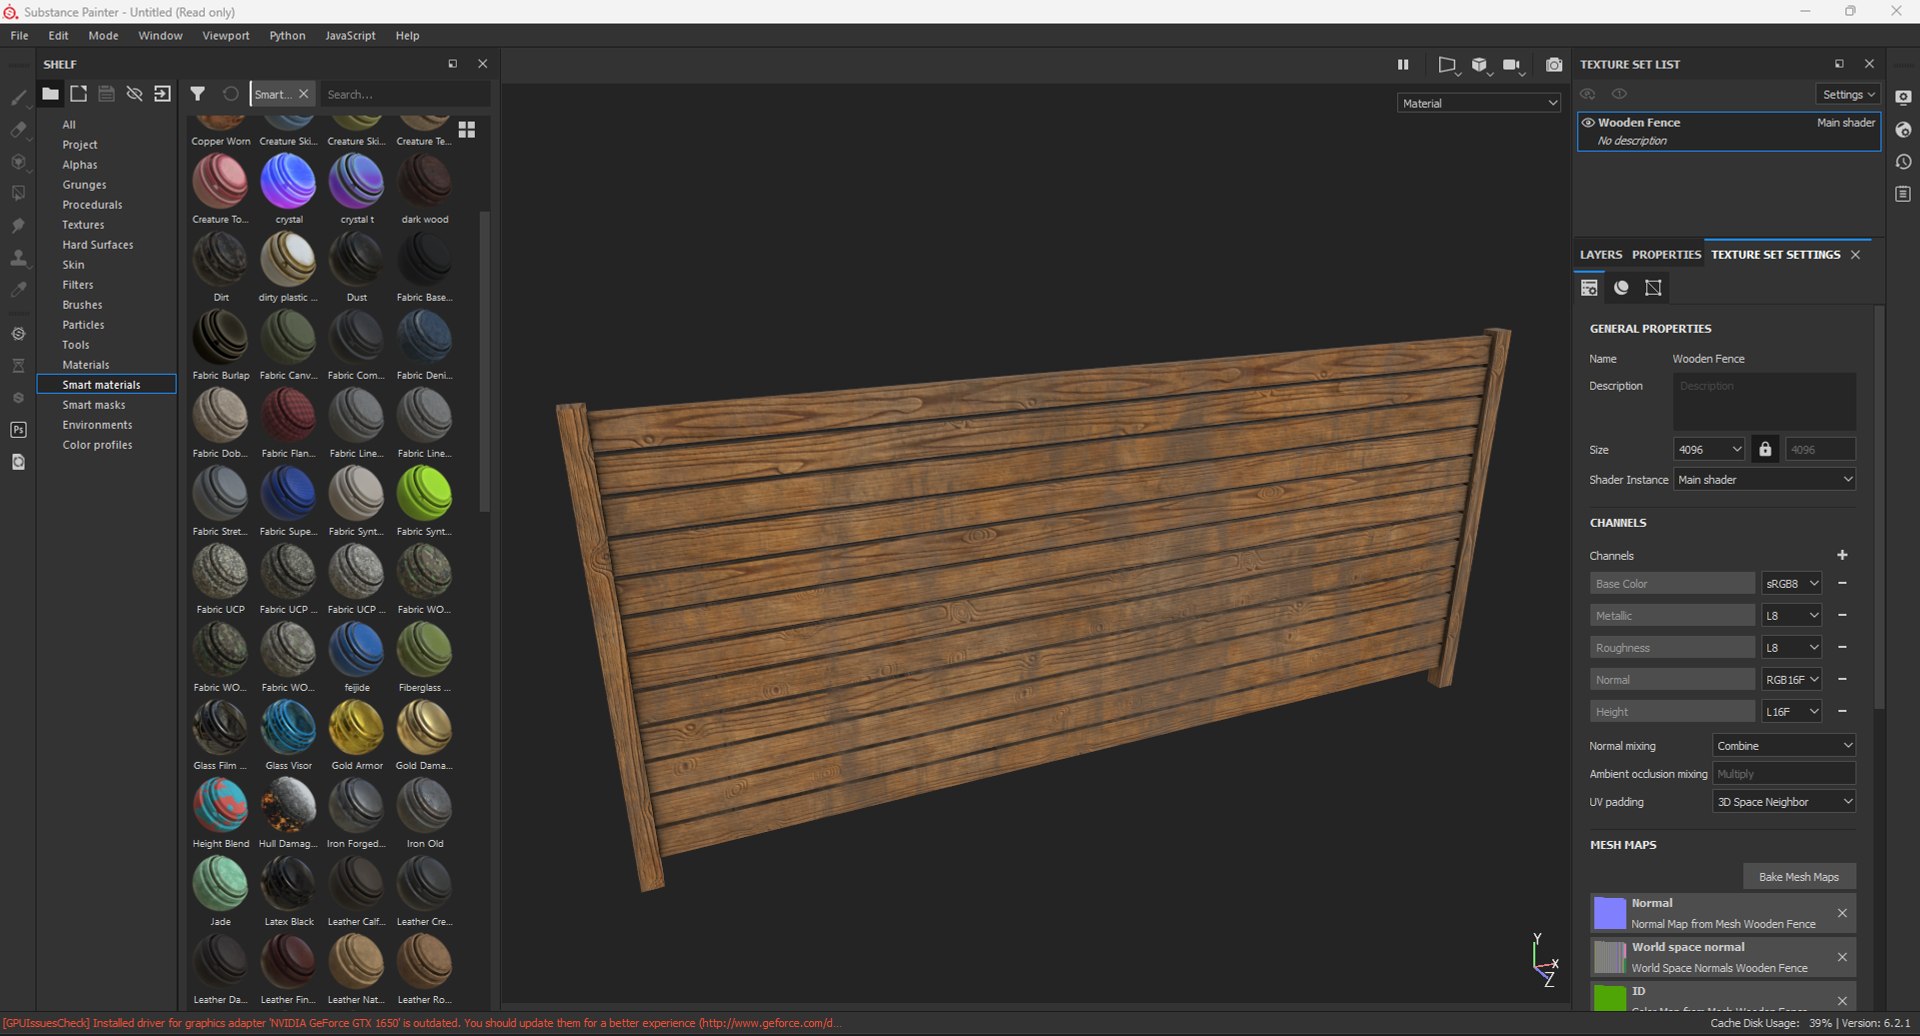The image size is (1920, 1036).
Task: Click the shelf Search input field
Action: click(x=405, y=94)
